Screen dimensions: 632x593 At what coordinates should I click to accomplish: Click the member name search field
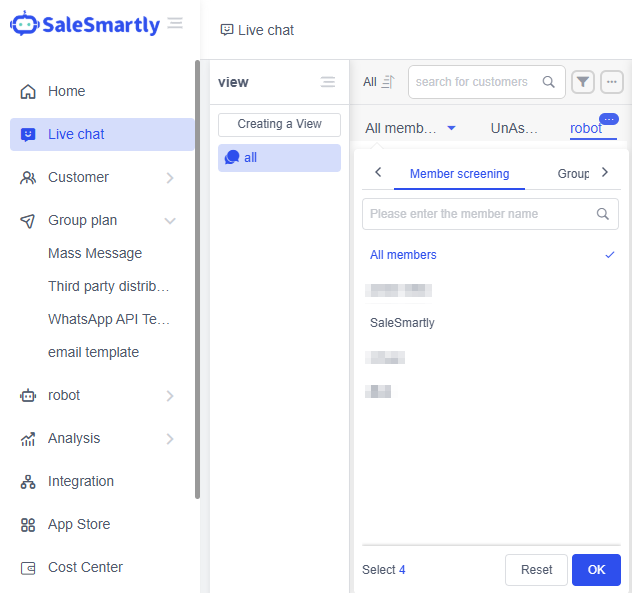click(x=480, y=214)
